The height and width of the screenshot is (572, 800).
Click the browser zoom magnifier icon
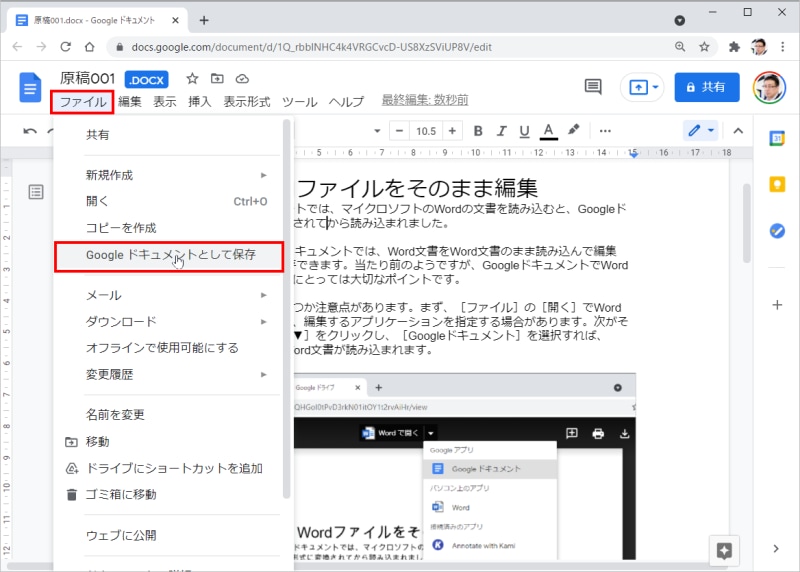pos(680,47)
